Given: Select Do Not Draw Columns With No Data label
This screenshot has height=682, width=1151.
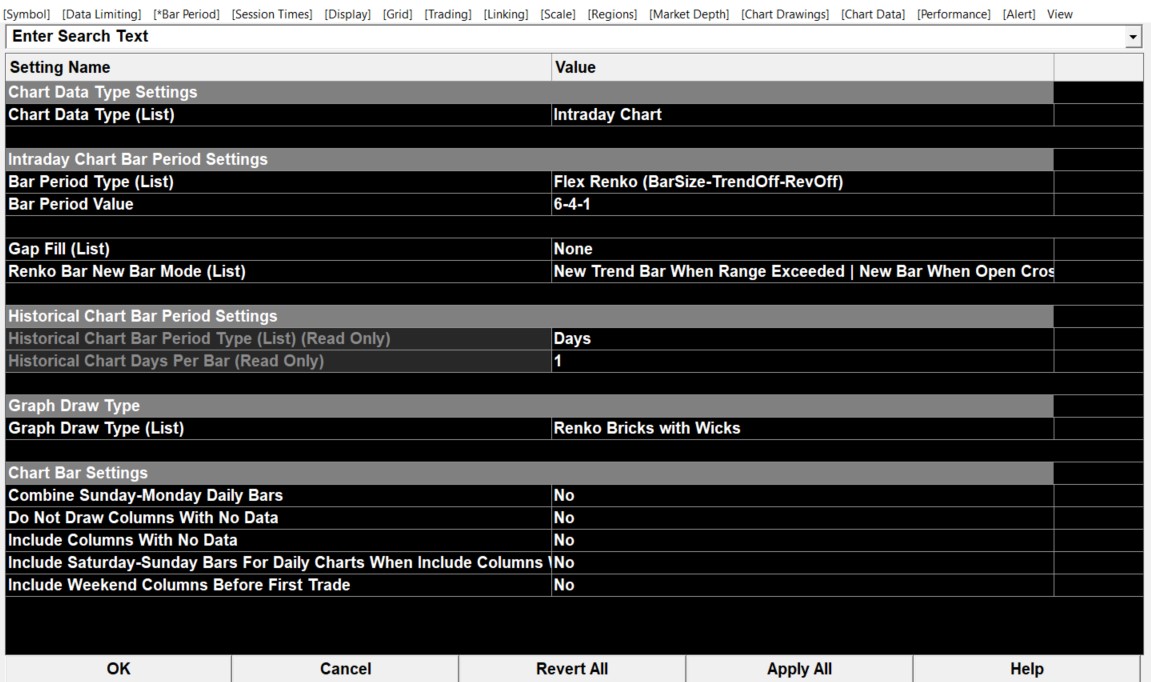Looking at the screenshot, I should point(278,518).
